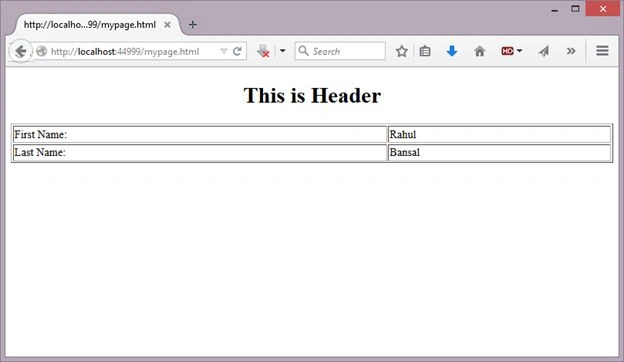The height and width of the screenshot is (362, 624).
Task: Open the URL history dropdown arrow
Action: tap(224, 51)
